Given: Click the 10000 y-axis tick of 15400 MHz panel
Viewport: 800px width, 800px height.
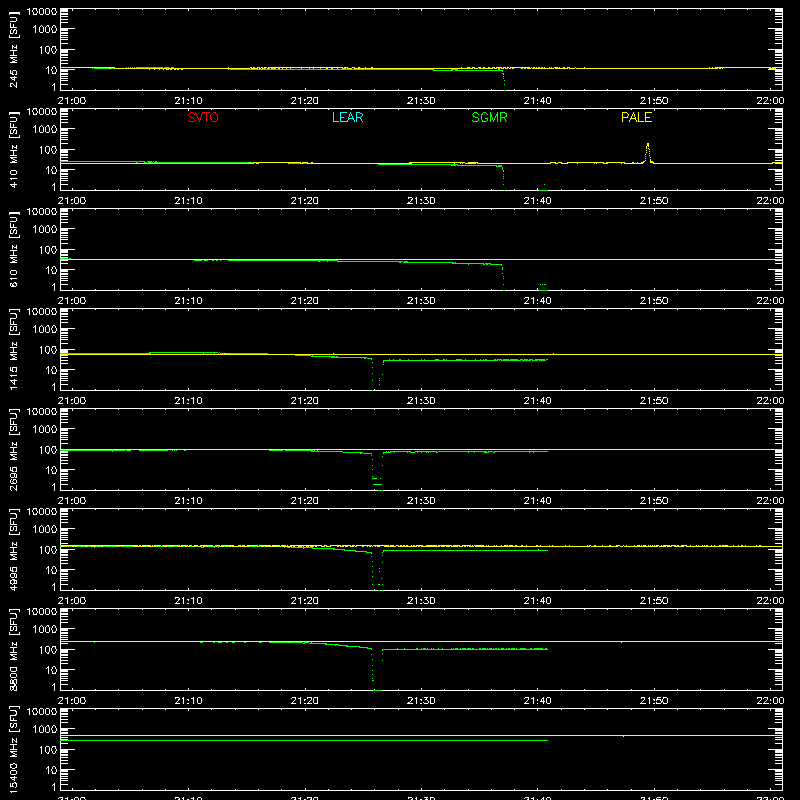Looking at the screenshot, I should tap(42, 712).
